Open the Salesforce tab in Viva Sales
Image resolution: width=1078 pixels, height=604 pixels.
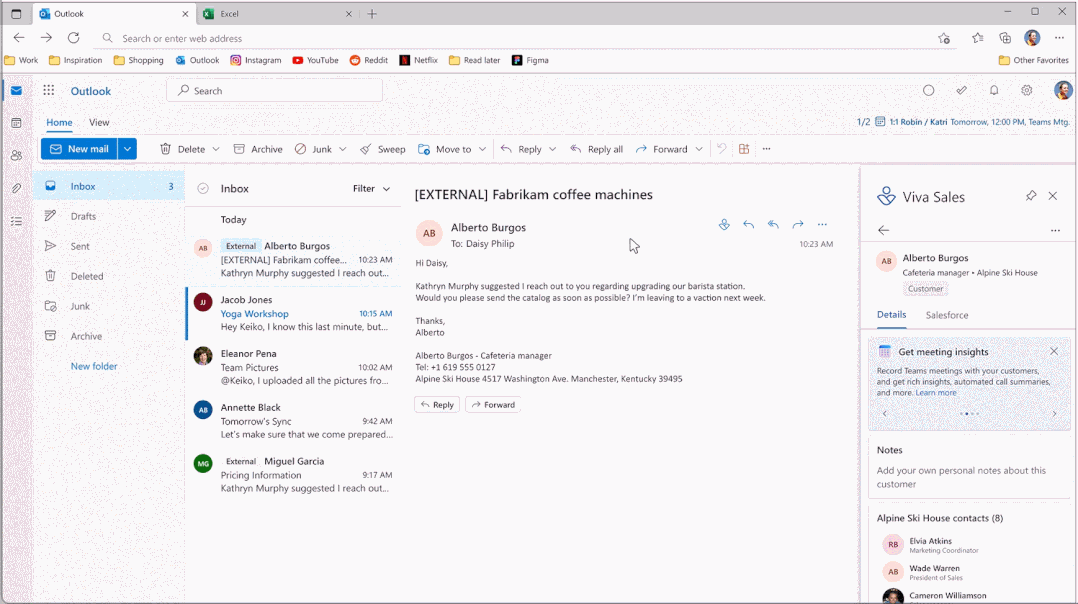point(947,315)
